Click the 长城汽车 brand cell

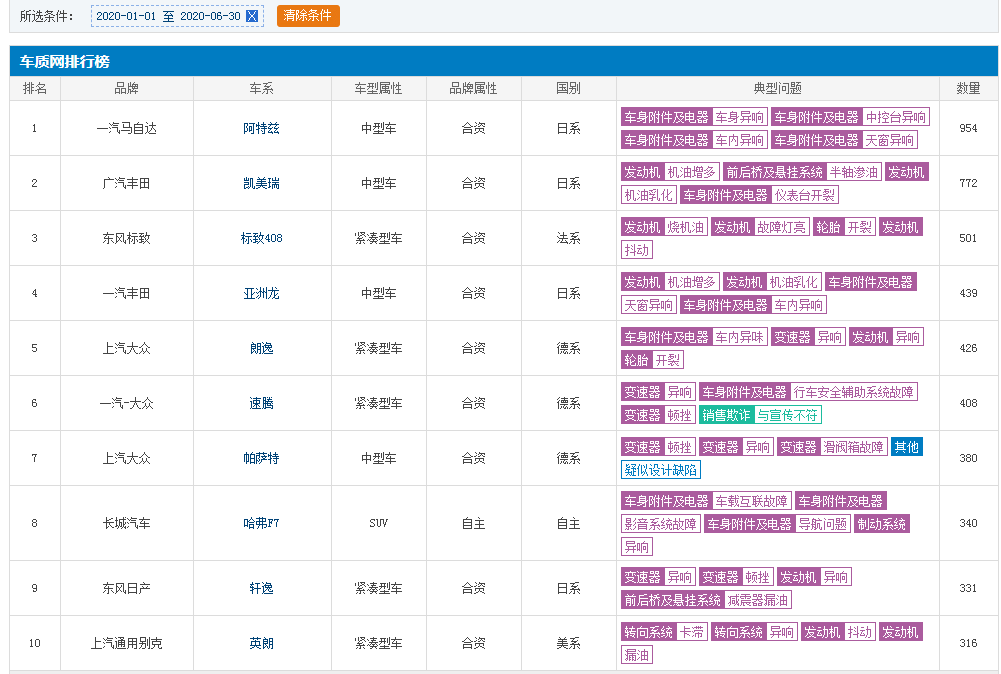tap(126, 523)
